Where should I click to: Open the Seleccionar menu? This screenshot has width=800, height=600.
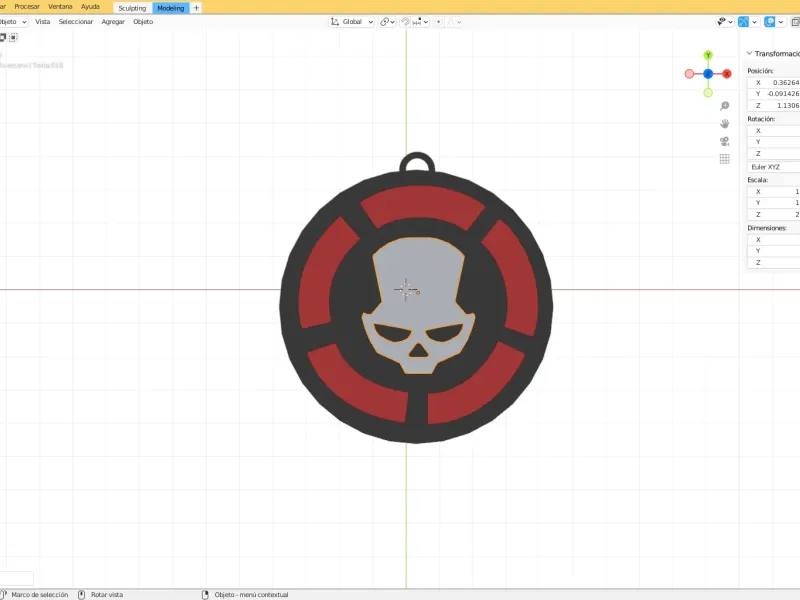[76, 22]
